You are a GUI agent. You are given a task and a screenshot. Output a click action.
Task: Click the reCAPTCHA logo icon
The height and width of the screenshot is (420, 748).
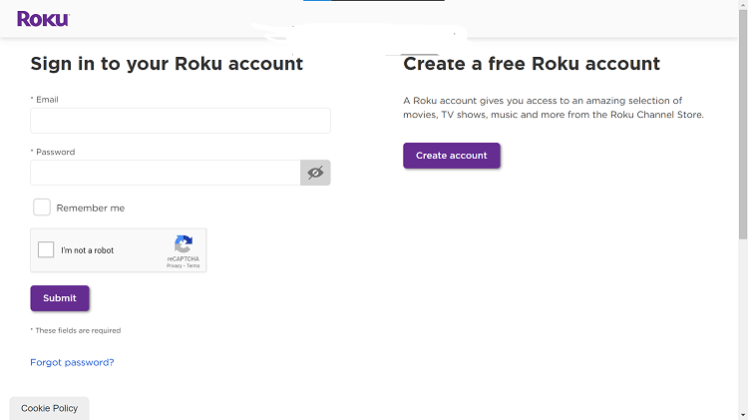click(x=183, y=244)
